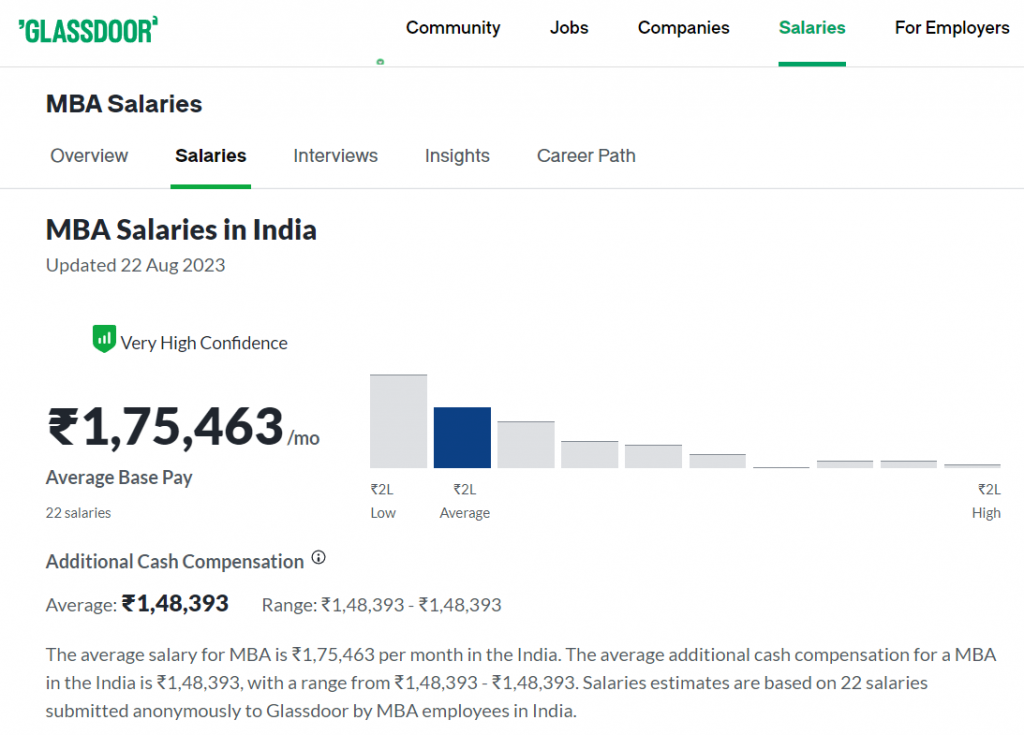The width and height of the screenshot is (1024, 735).
Task: Click the 'Updated 22 Aug 2023' text
Action: [135, 265]
